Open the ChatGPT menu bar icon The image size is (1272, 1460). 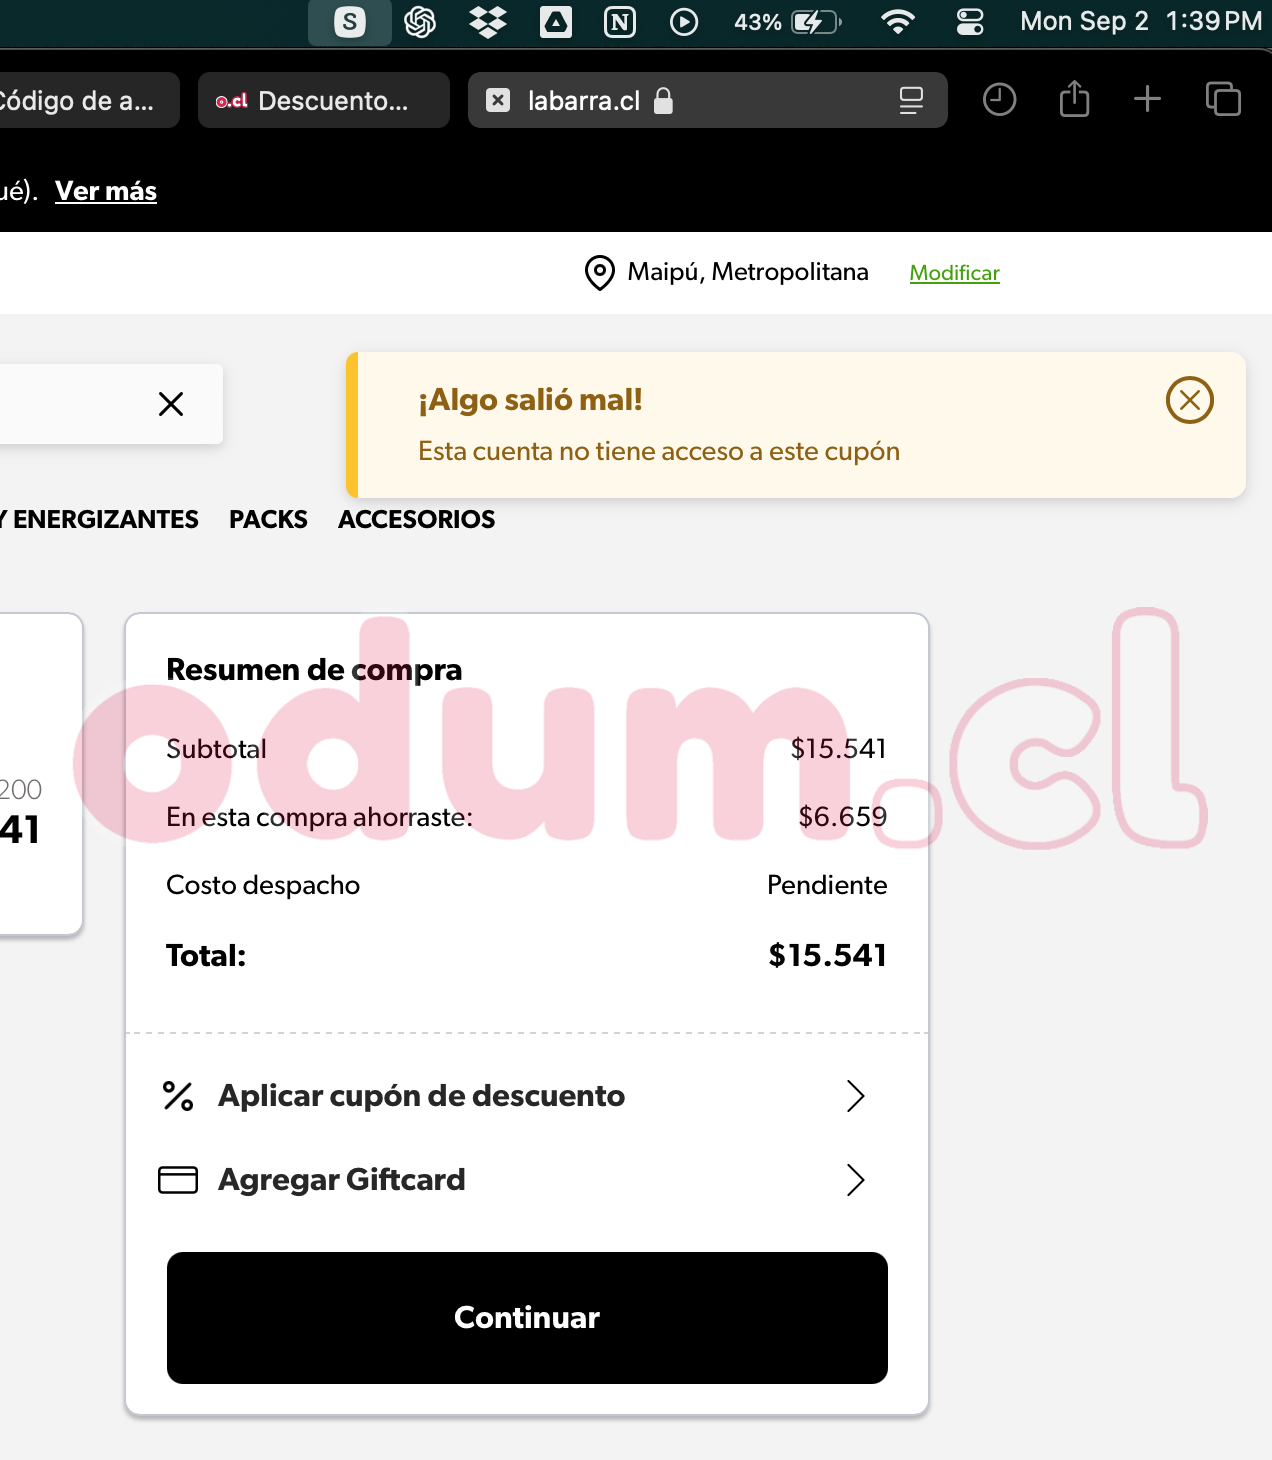click(420, 22)
